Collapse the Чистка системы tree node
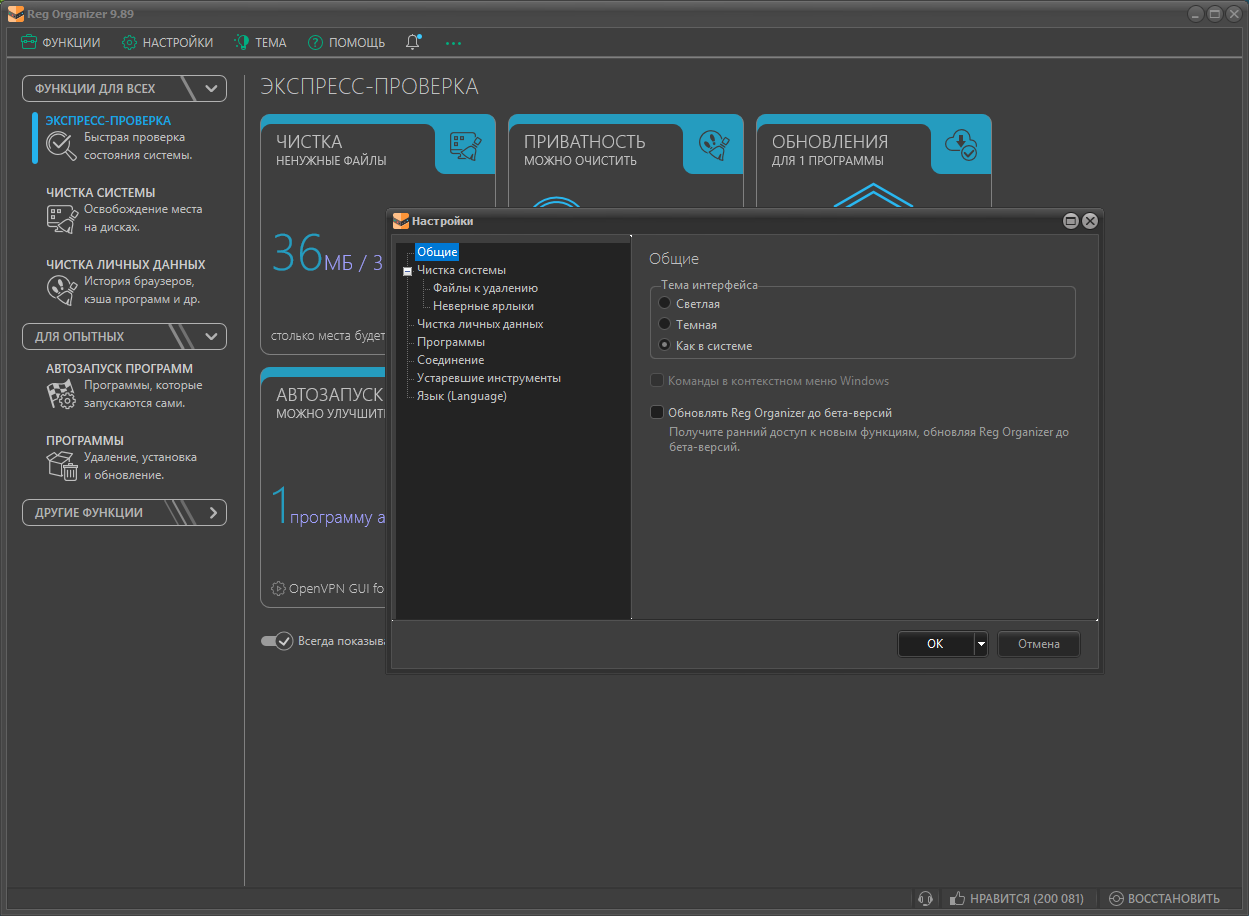The width and height of the screenshot is (1249, 916). click(x=407, y=271)
